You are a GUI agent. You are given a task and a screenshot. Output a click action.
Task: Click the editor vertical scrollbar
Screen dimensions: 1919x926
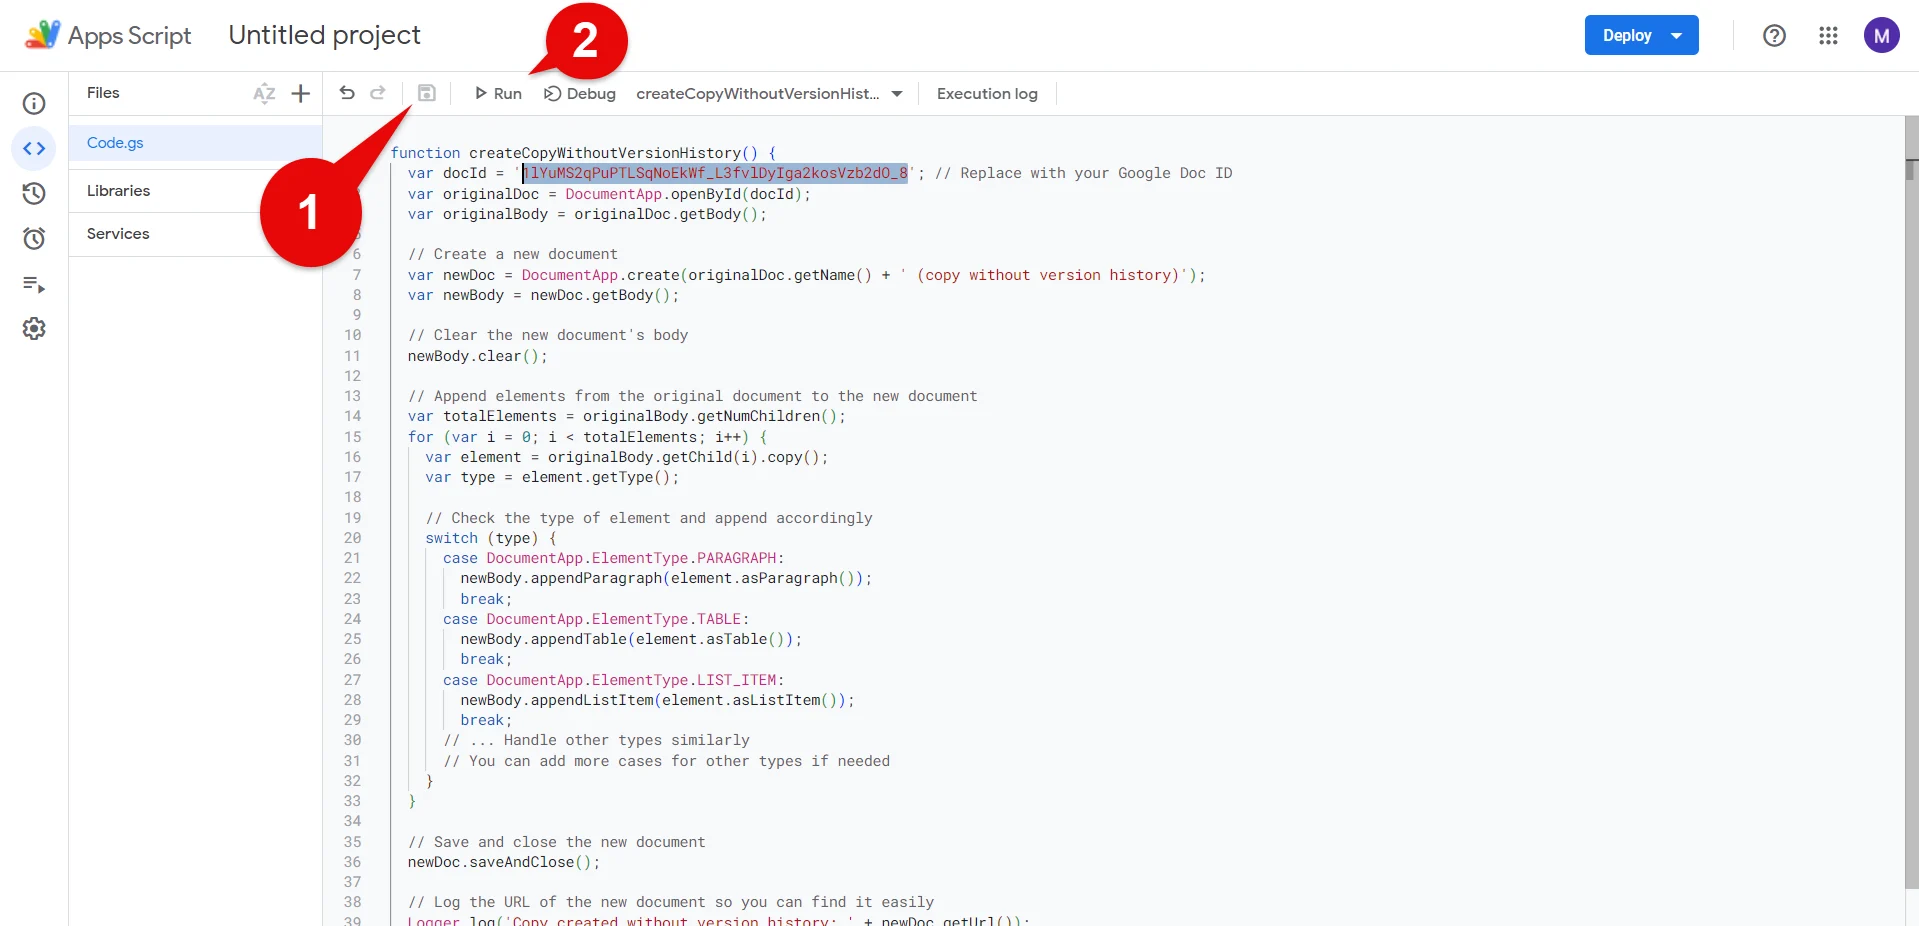pyautogui.click(x=1911, y=500)
